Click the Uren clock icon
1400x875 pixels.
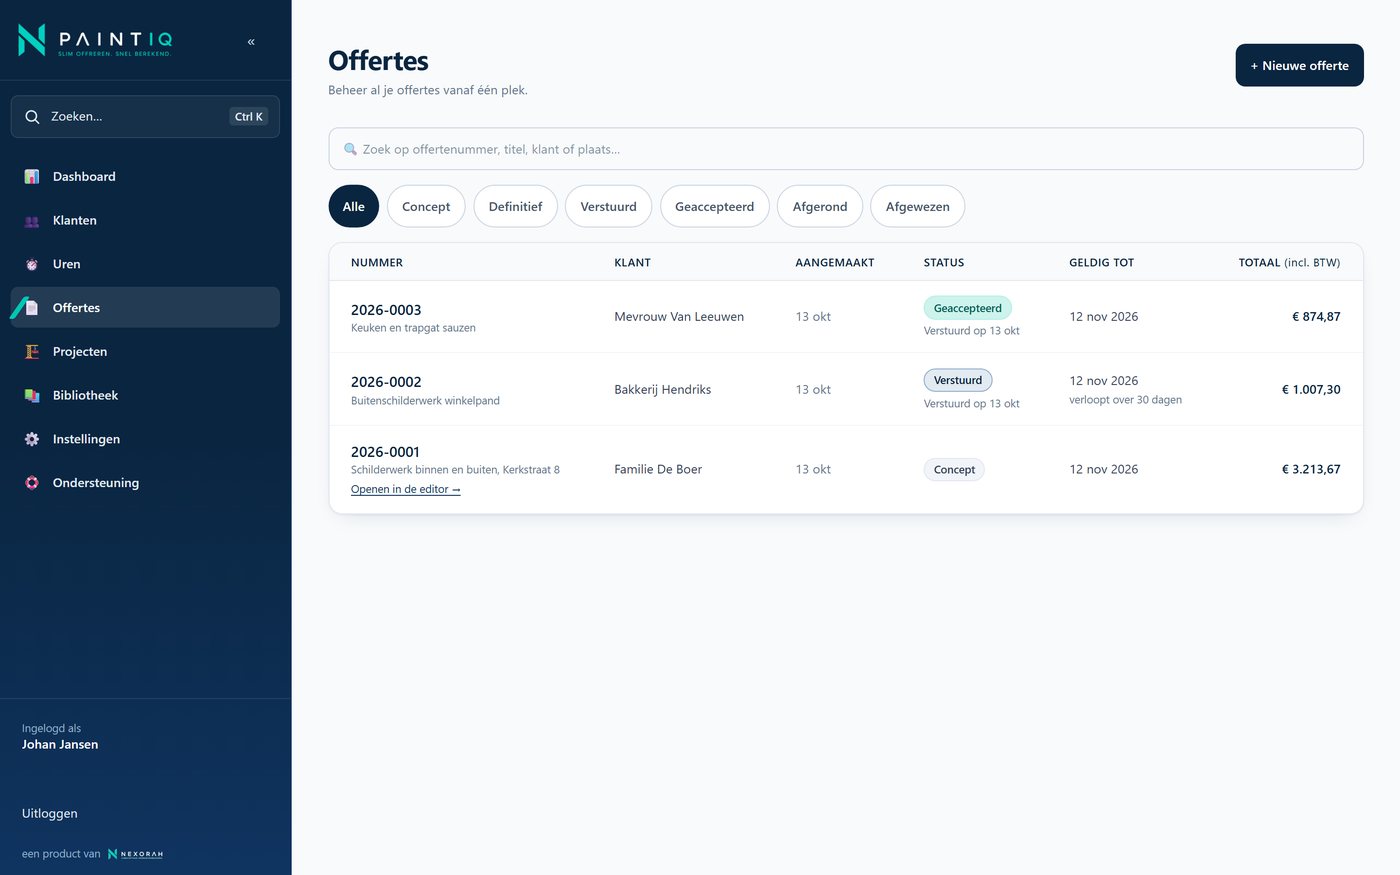32,265
